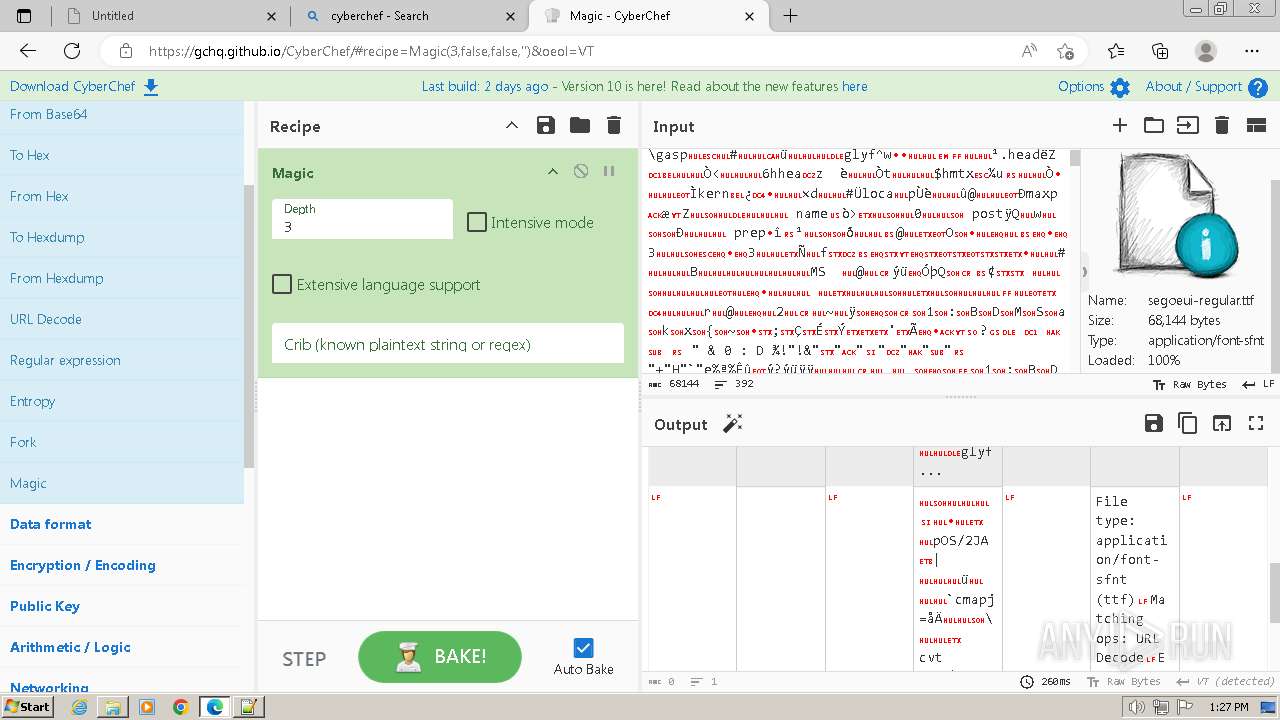1280x720 pixels.
Task: Switch to cyberchef - Search tab
Action: click(409, 16)
